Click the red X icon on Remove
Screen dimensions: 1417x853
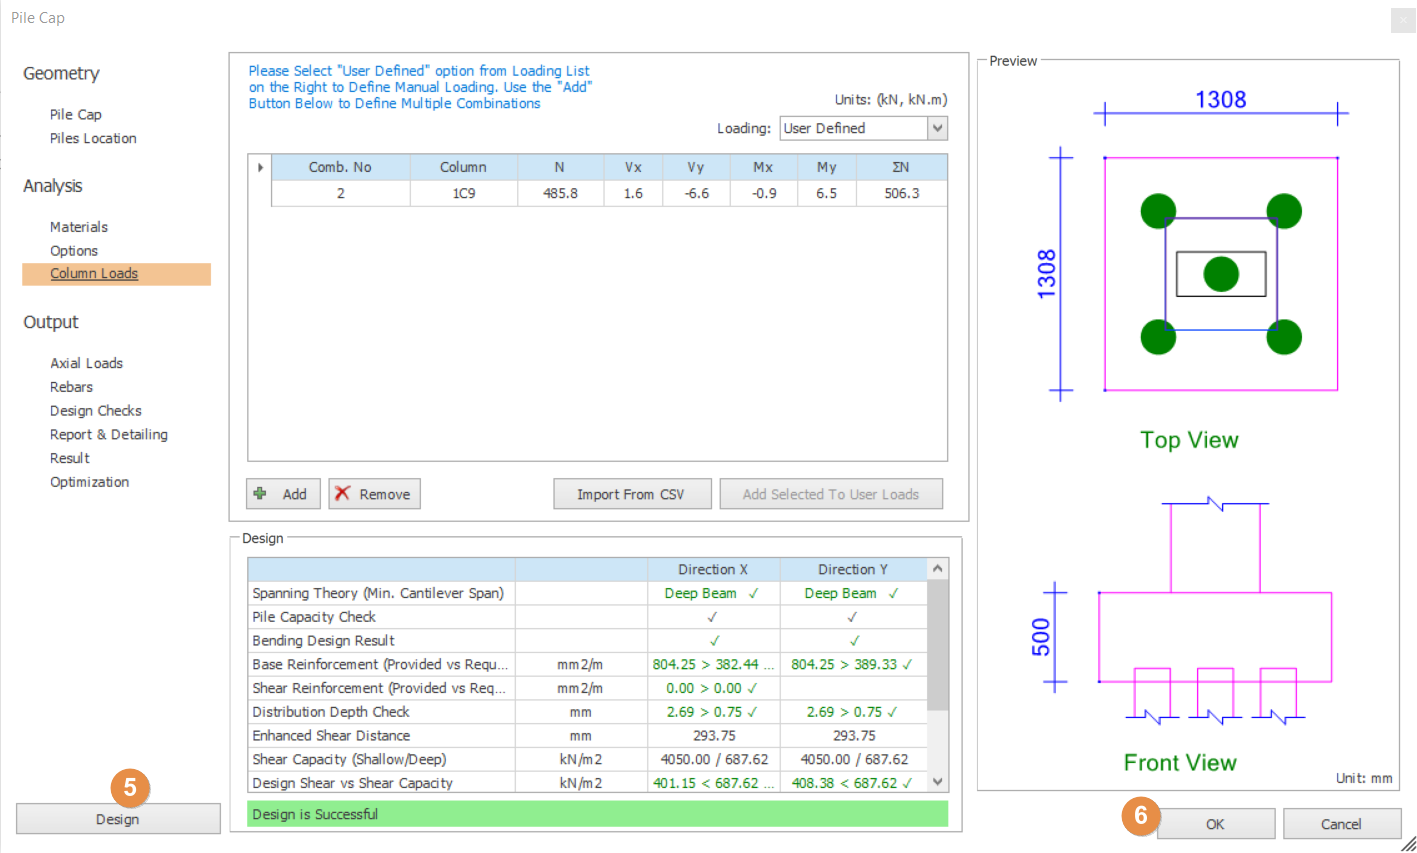click(x=343, y=493)
